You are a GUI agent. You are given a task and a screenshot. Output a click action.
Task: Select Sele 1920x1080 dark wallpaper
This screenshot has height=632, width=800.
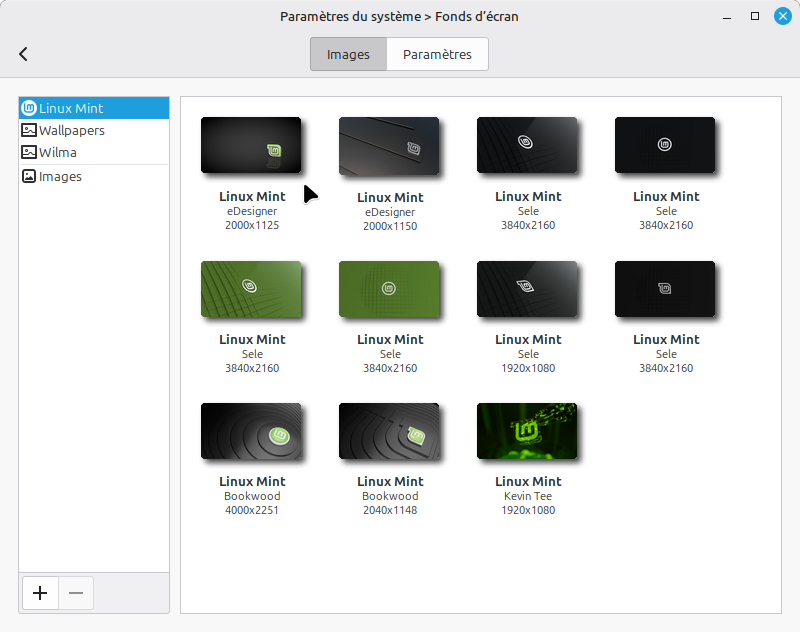point(527,289)
